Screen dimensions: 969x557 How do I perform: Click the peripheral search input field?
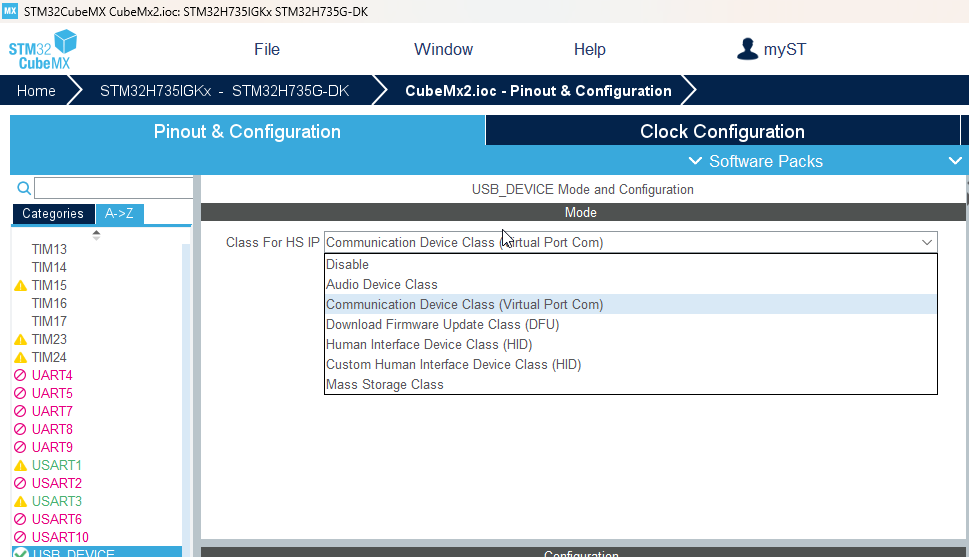[x=114, y=188]
